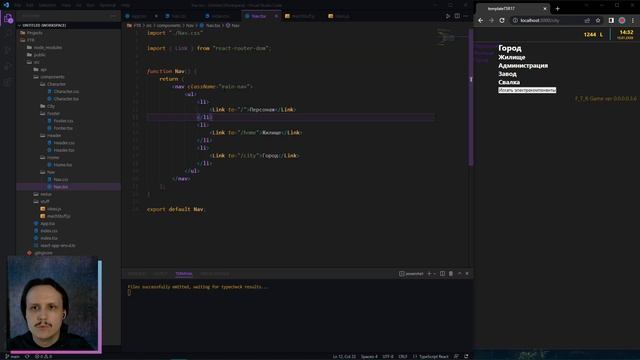Image resolution: width=640 pixels, height=360 pixels.
Task: Click the browser back arrow
Action: [x=480, y=20]
